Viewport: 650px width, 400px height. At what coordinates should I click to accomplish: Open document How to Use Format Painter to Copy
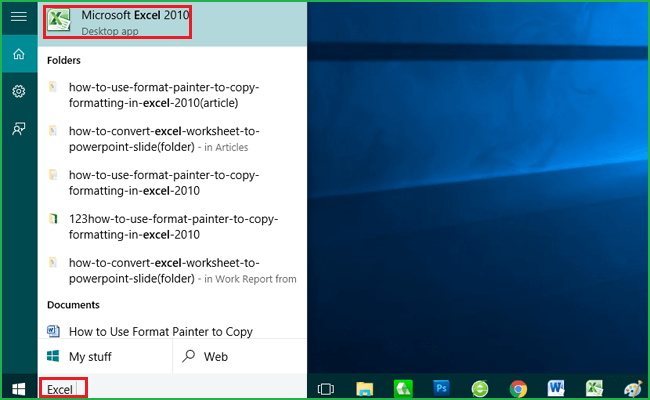[x=160, y=331]
